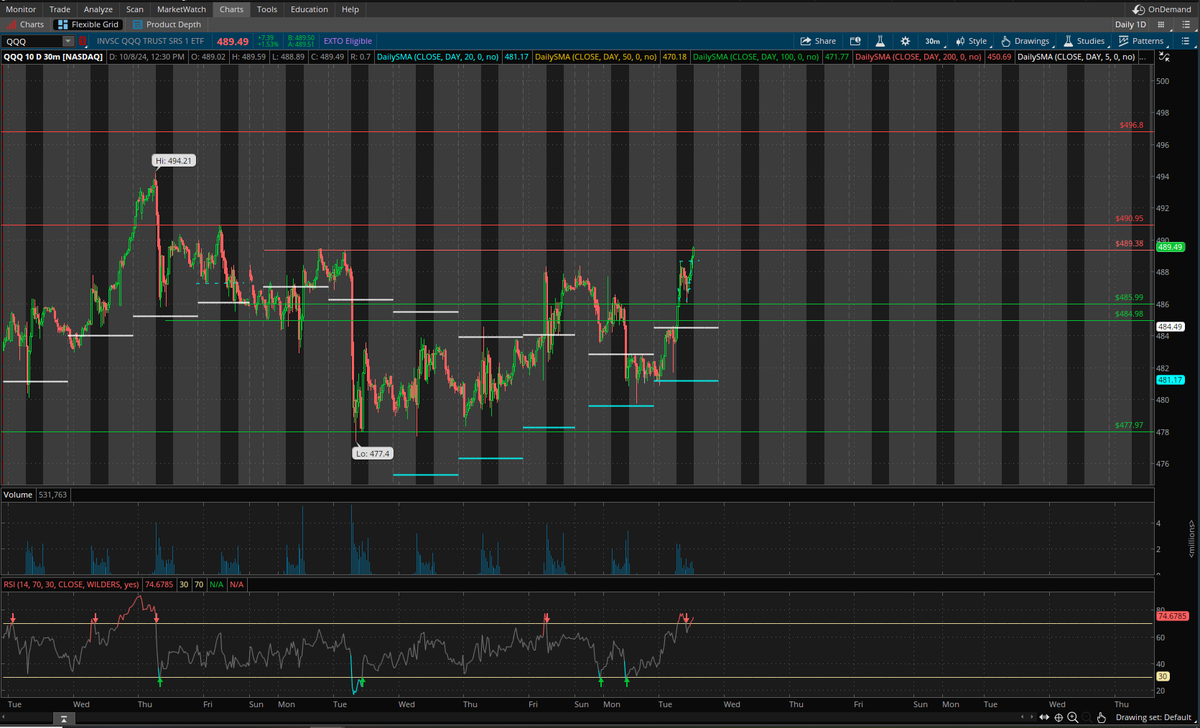Click the chart toolbar list menu icon
1200x728 pixels.
tap(1183, 41)
